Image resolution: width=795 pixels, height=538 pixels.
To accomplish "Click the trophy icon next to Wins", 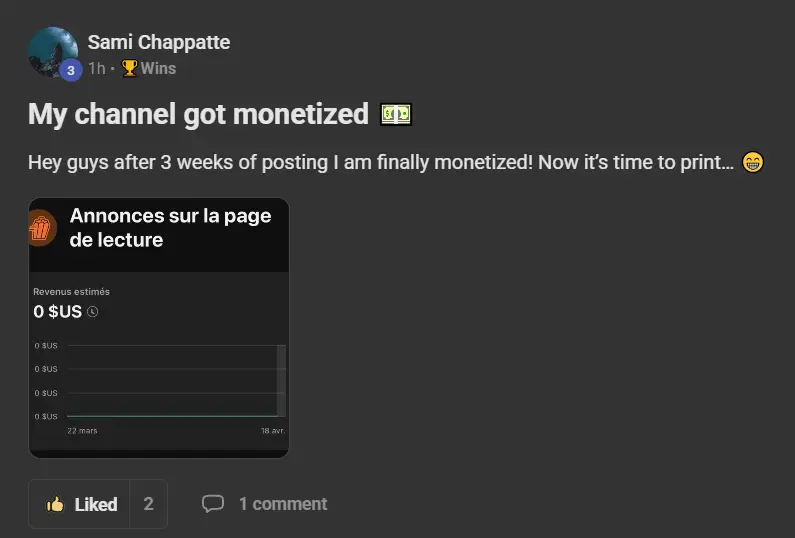I will [x=129, y=68].
